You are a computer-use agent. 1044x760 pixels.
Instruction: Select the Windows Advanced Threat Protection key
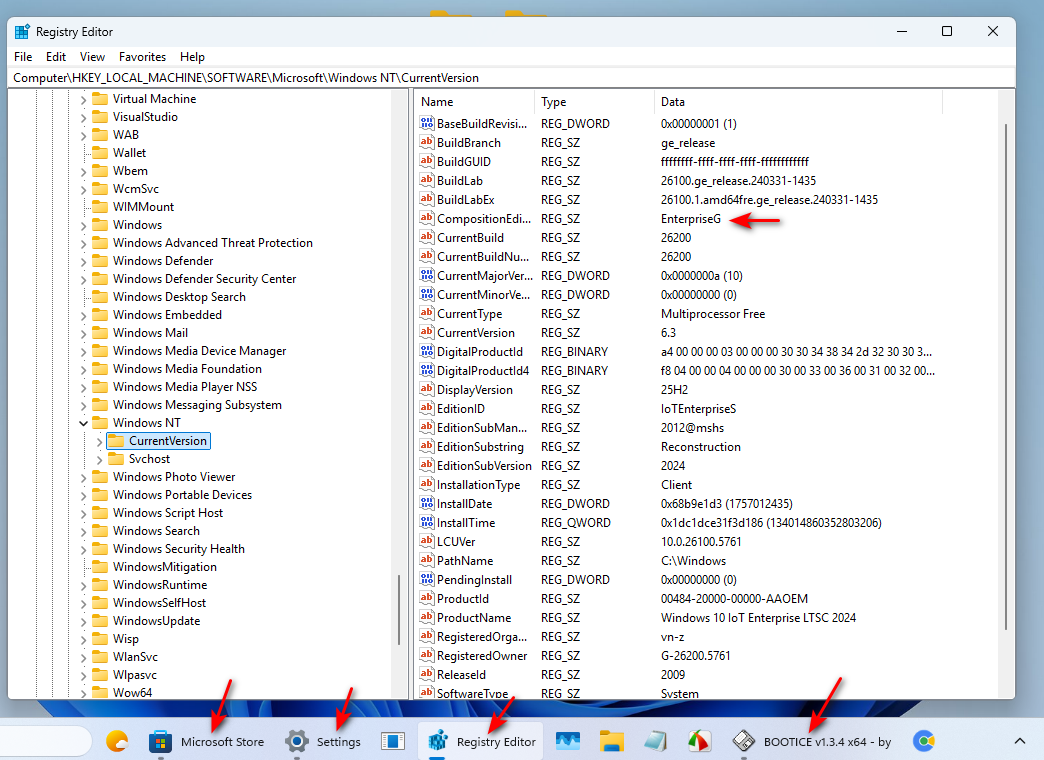[x=212, y=242]
